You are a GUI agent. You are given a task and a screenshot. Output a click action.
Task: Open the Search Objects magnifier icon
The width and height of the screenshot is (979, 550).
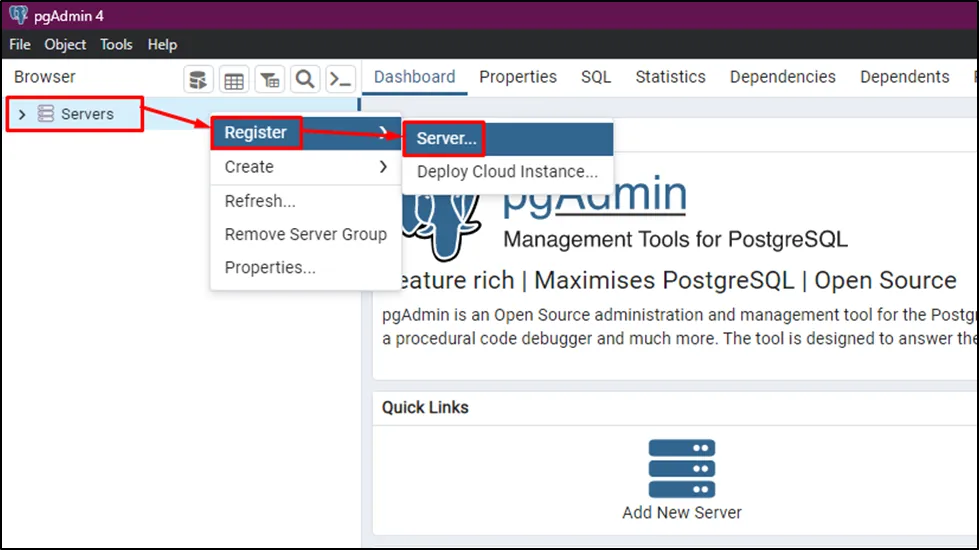[305, 80]
